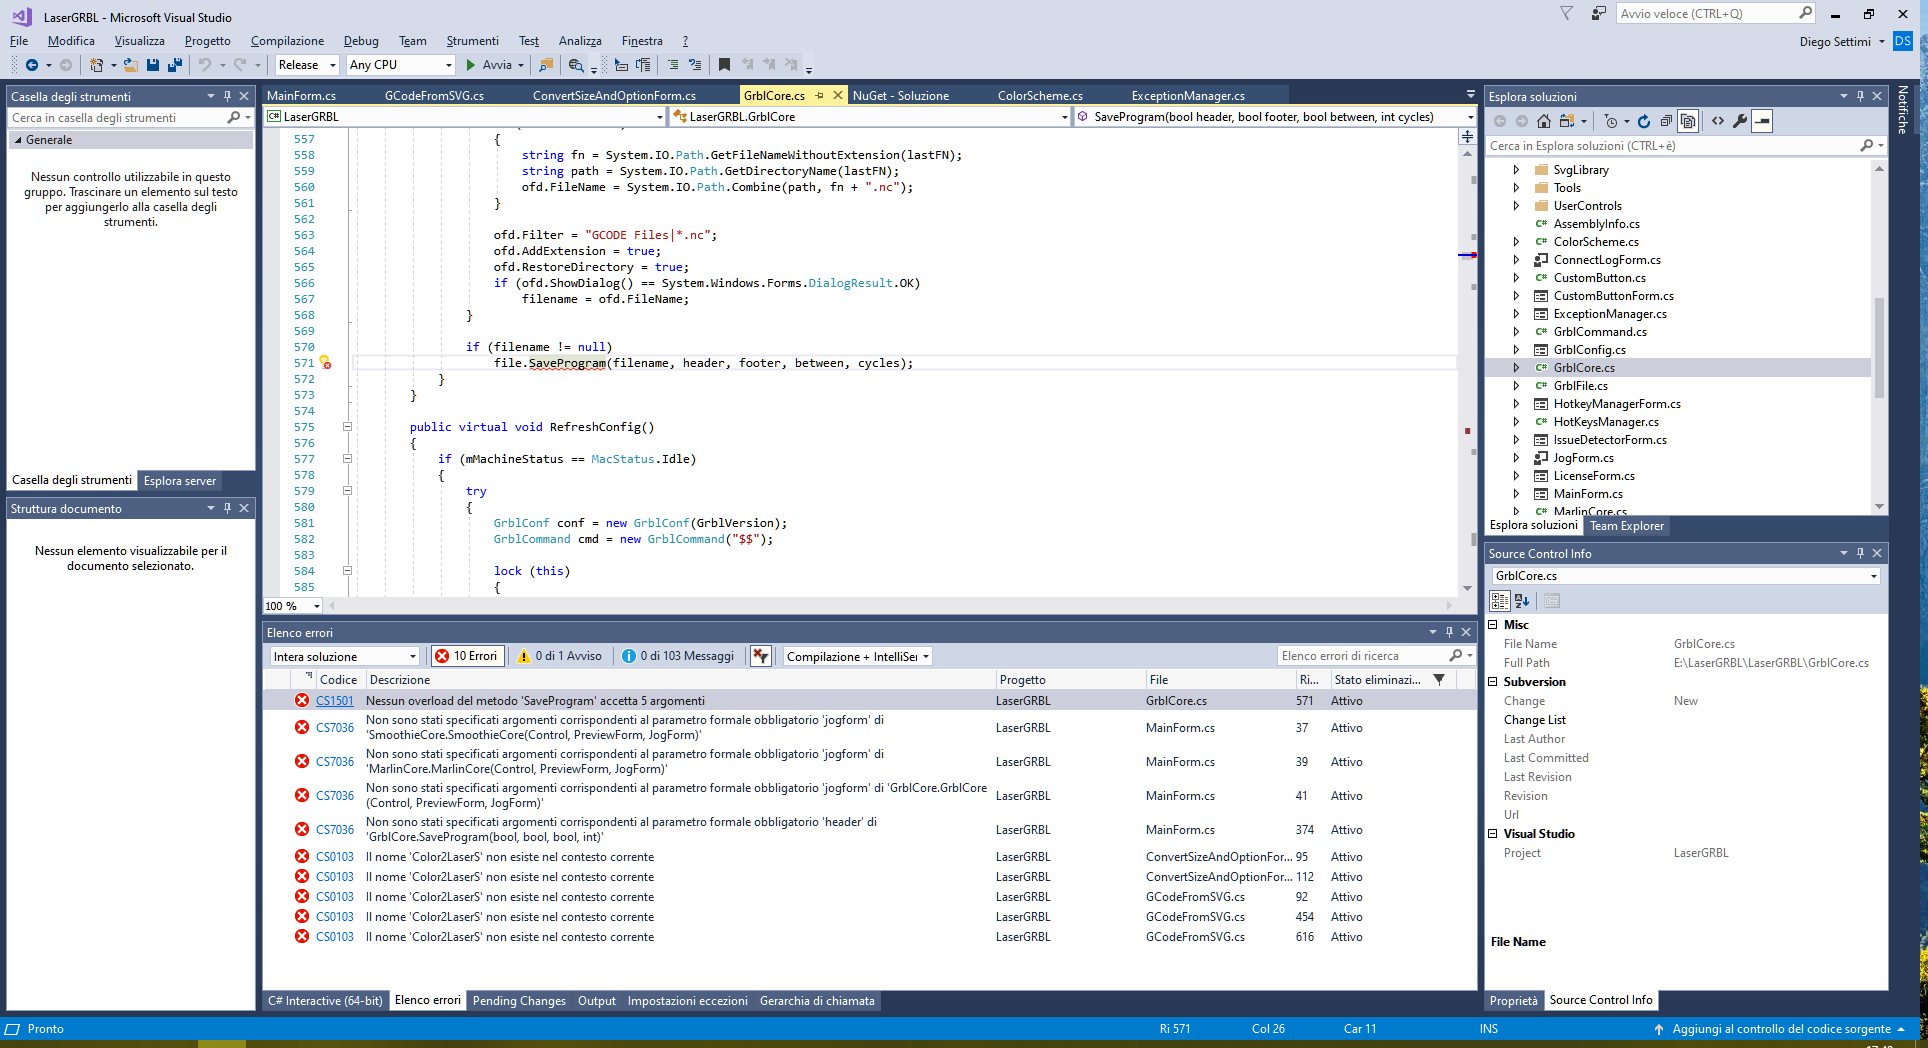
Task: Pin the Casella degli strumenti panel
Action: pyautogui.click(x=227, y=96)
